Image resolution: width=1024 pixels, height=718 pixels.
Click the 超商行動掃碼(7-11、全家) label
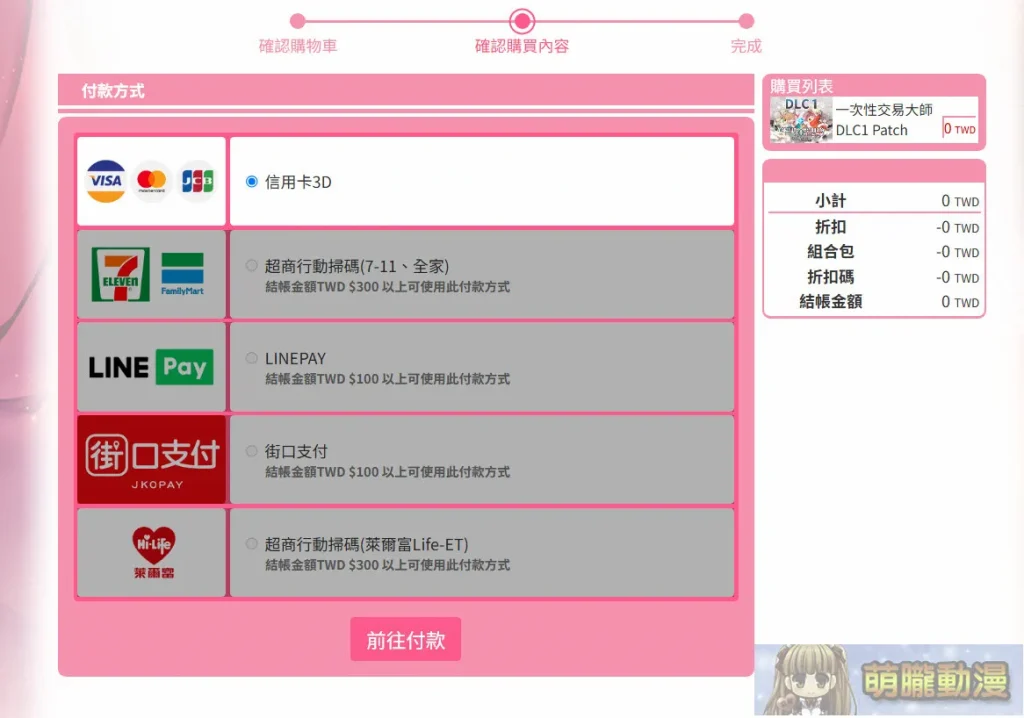click(x=357, y=266)
